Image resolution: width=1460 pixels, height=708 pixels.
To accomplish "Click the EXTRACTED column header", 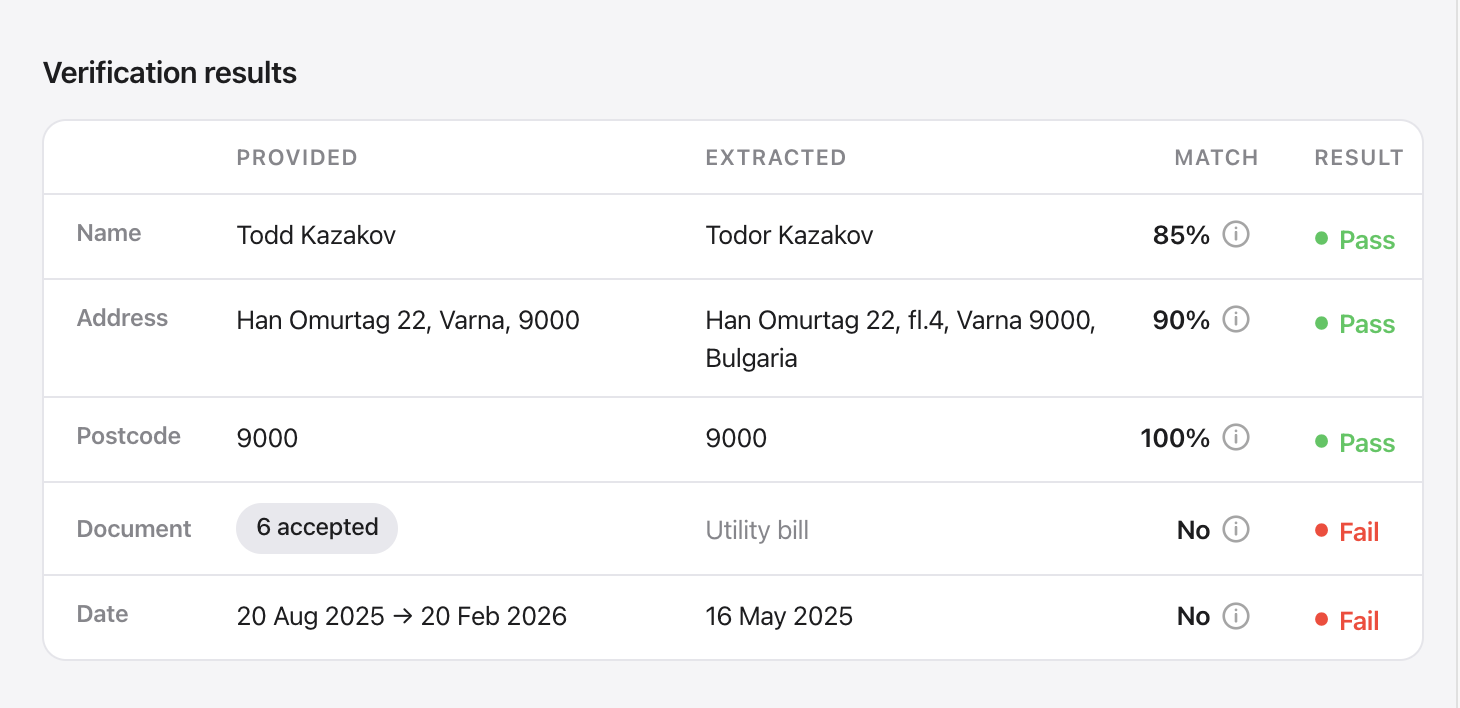I will point(776,157).
